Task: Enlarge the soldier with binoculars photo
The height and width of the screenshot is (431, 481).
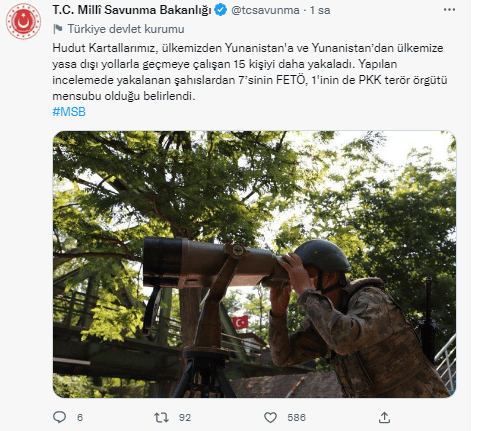Action: click(x=254, y=264)
